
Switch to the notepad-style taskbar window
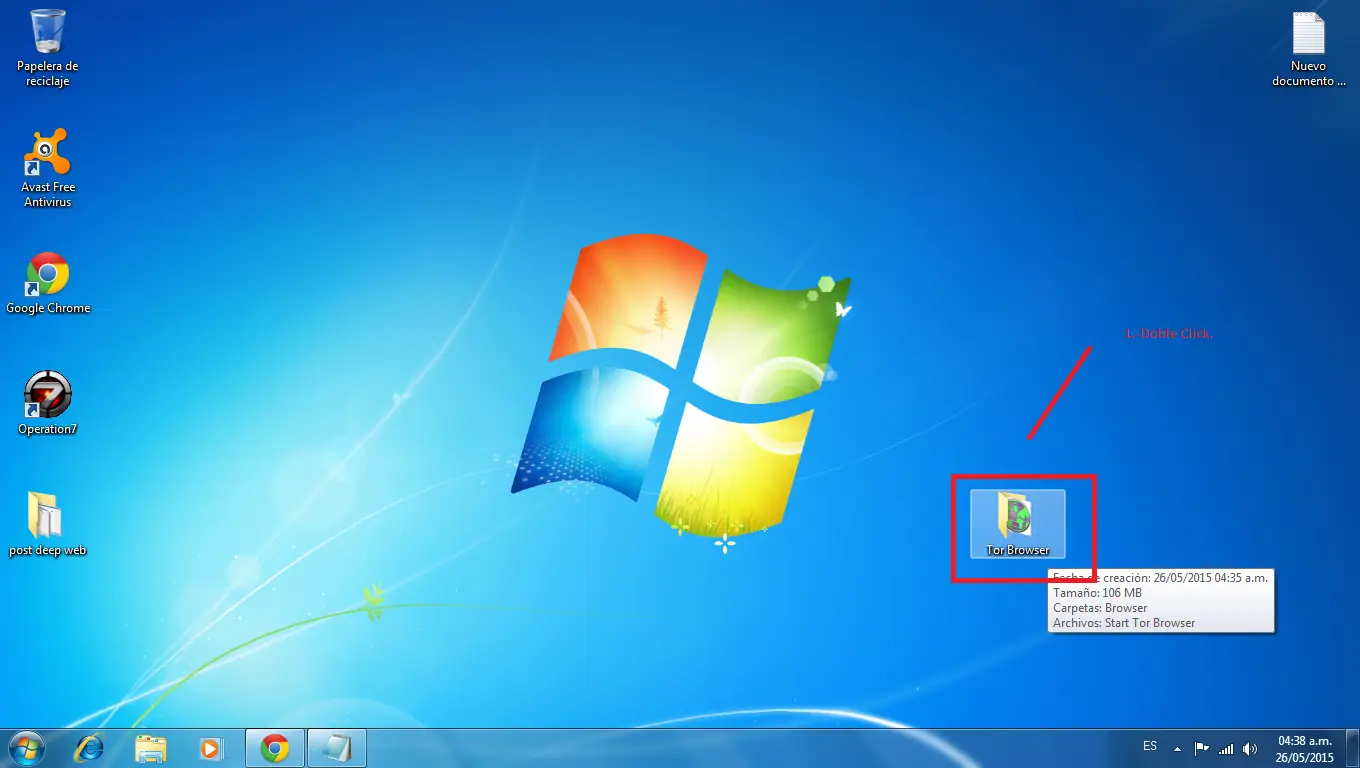[x=336, y=748]
